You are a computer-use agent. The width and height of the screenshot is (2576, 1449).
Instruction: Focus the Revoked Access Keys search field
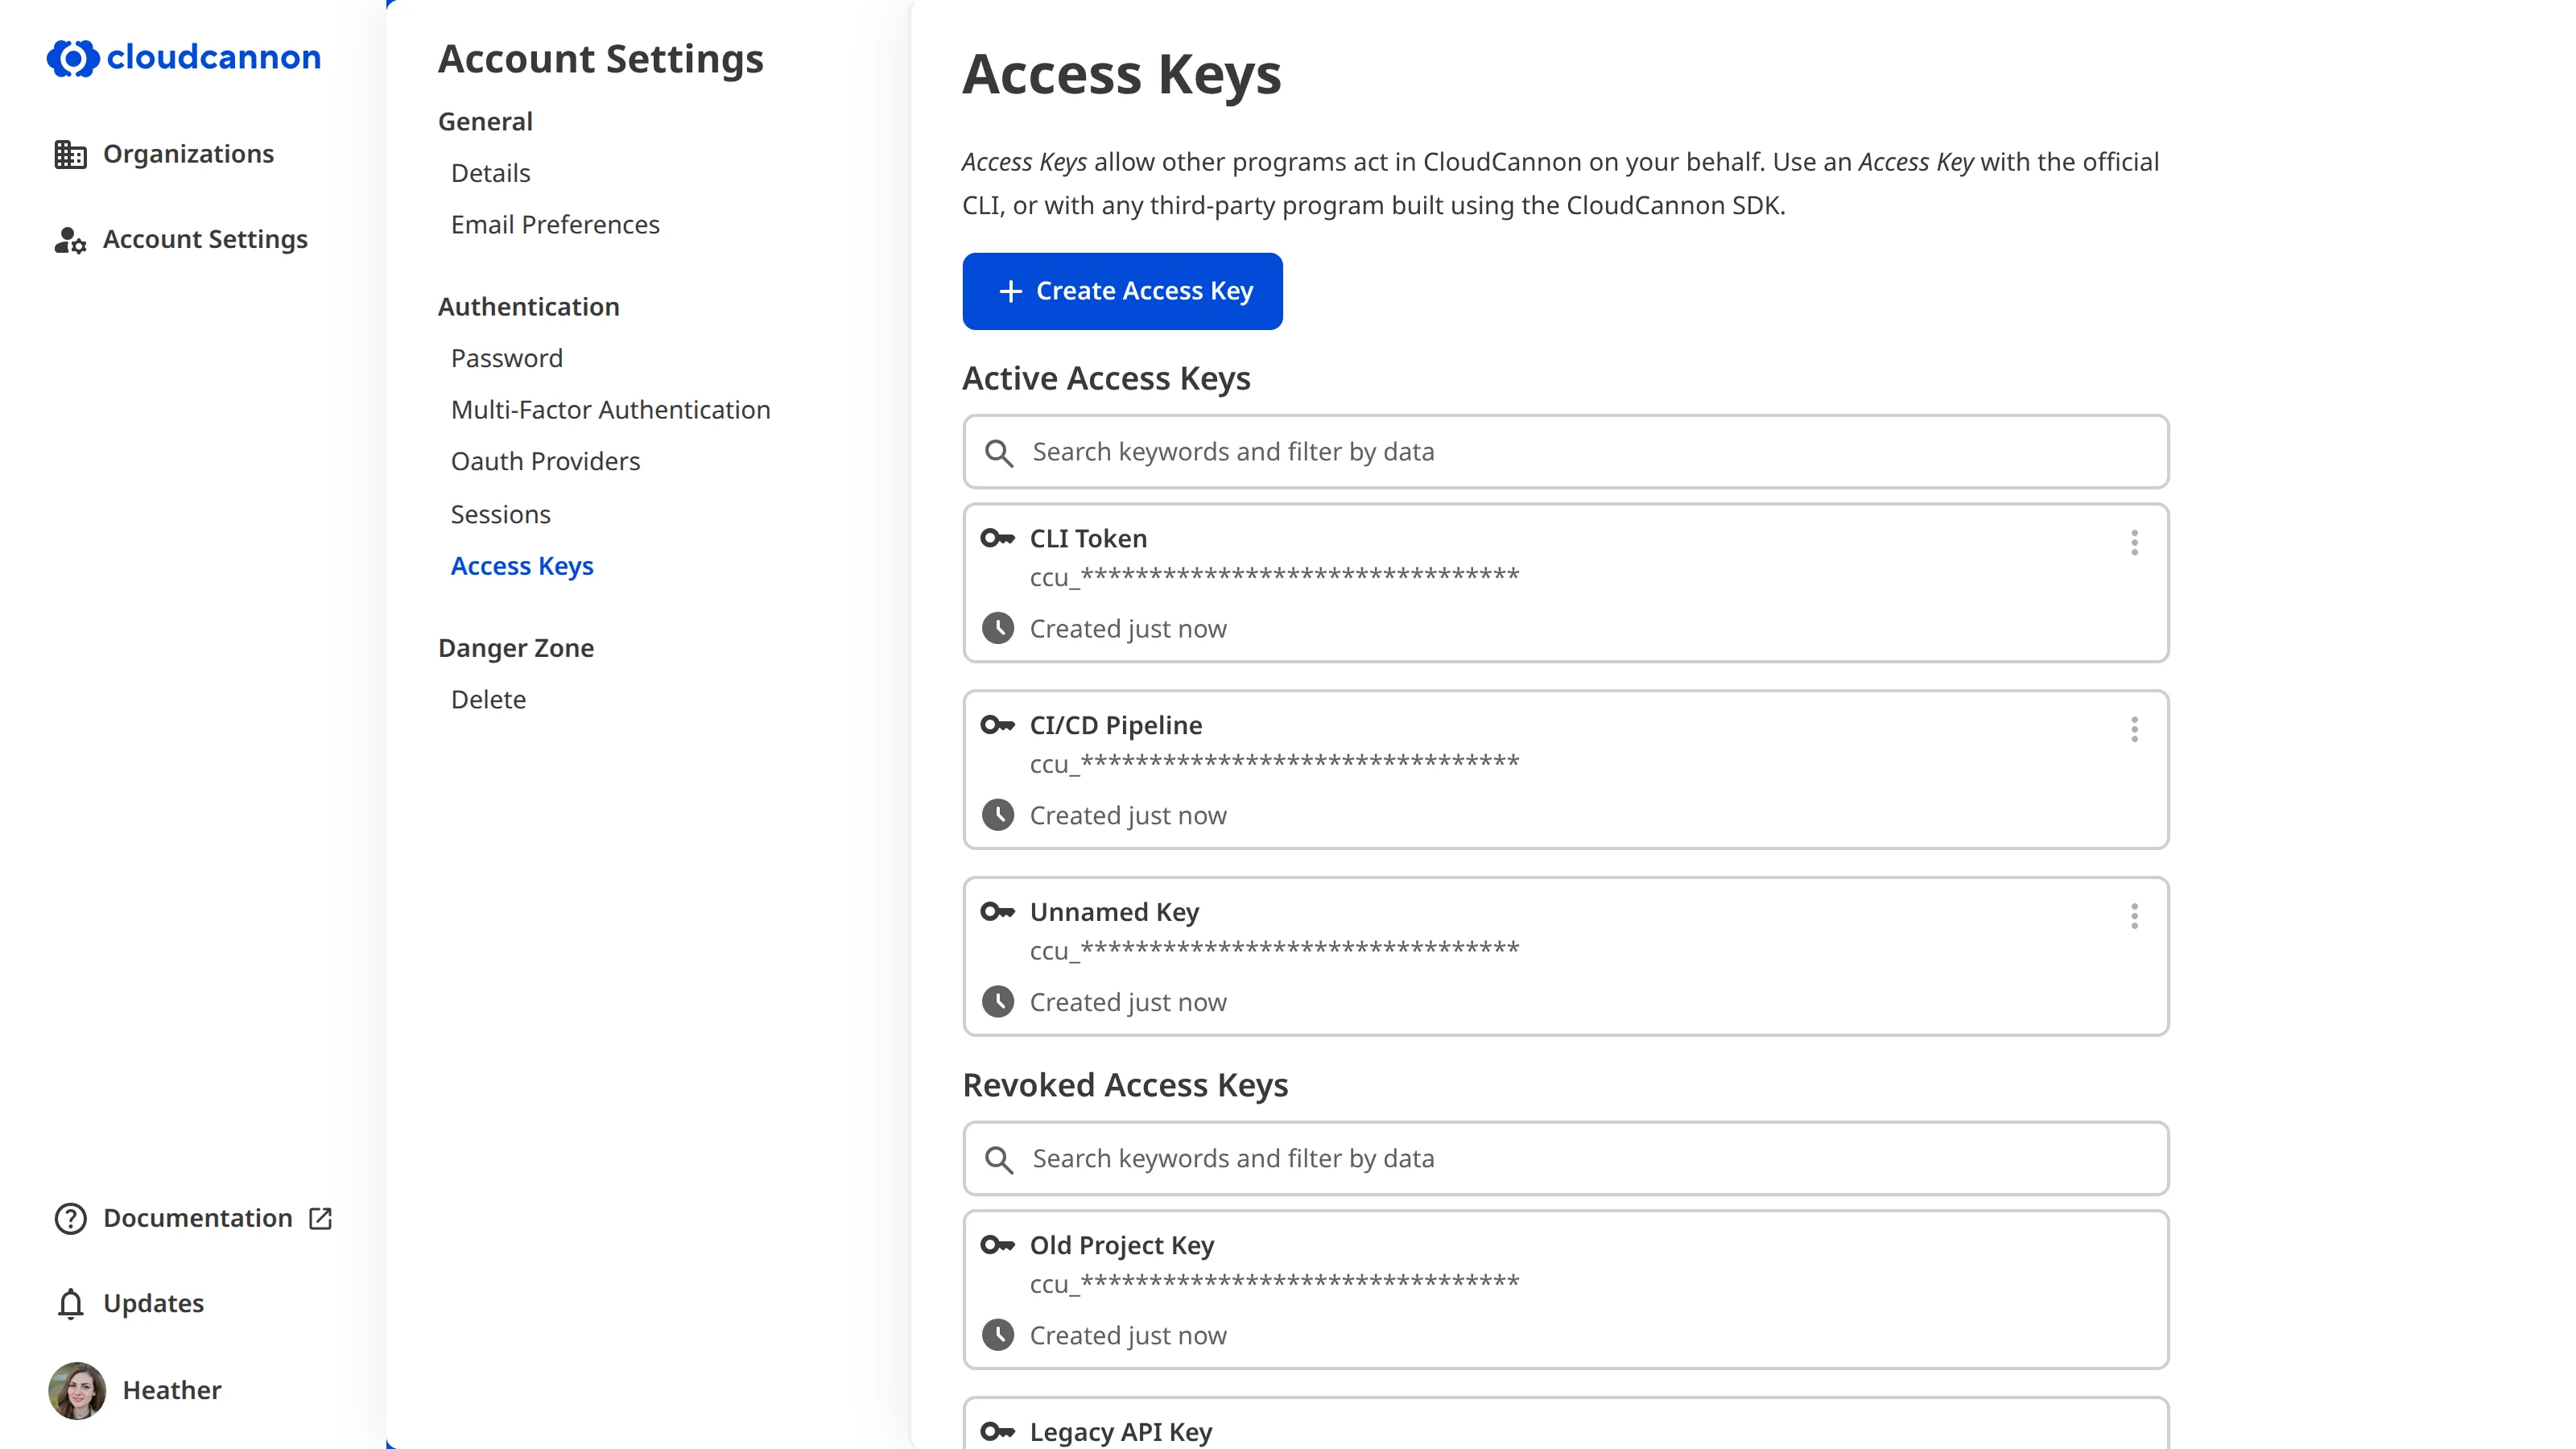1566,1159
